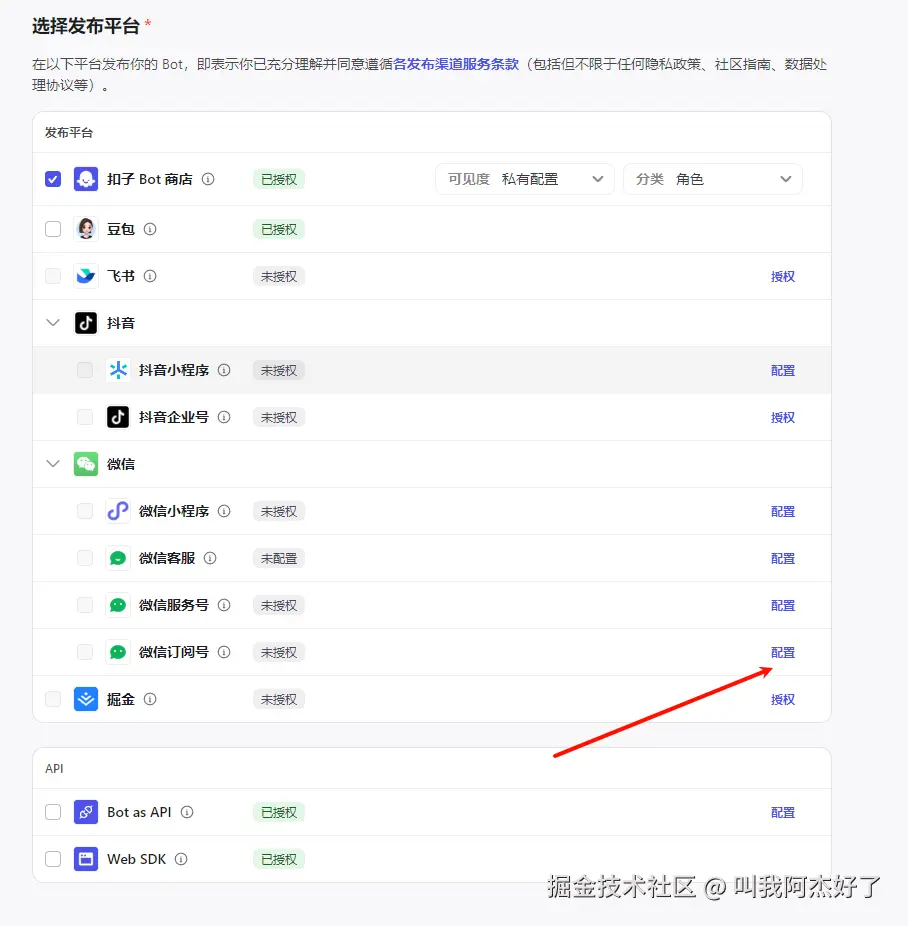Open the 分类 角色 dropdown
This screenshot has height=926, width=908.
[x=713, y=179]
